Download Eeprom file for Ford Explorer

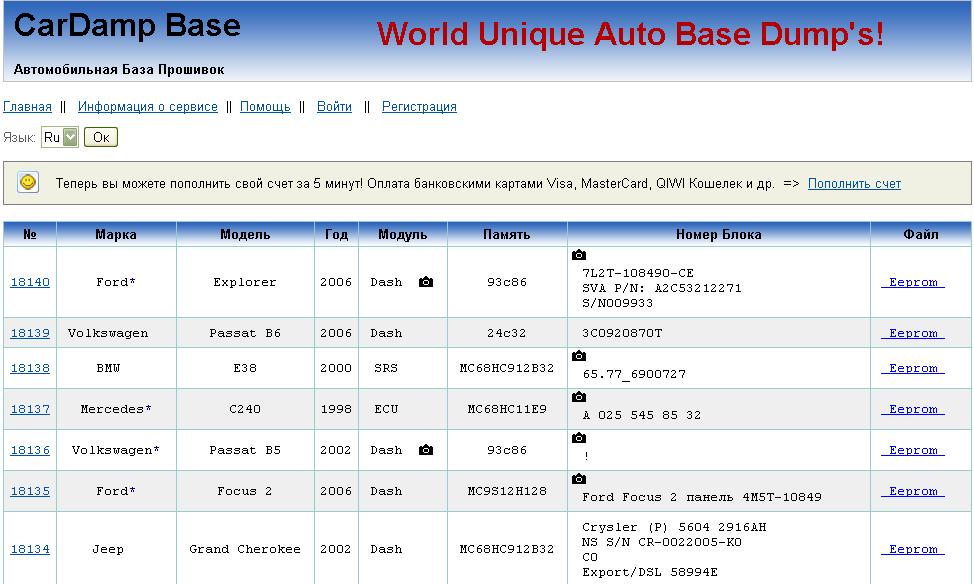point(913,282)
